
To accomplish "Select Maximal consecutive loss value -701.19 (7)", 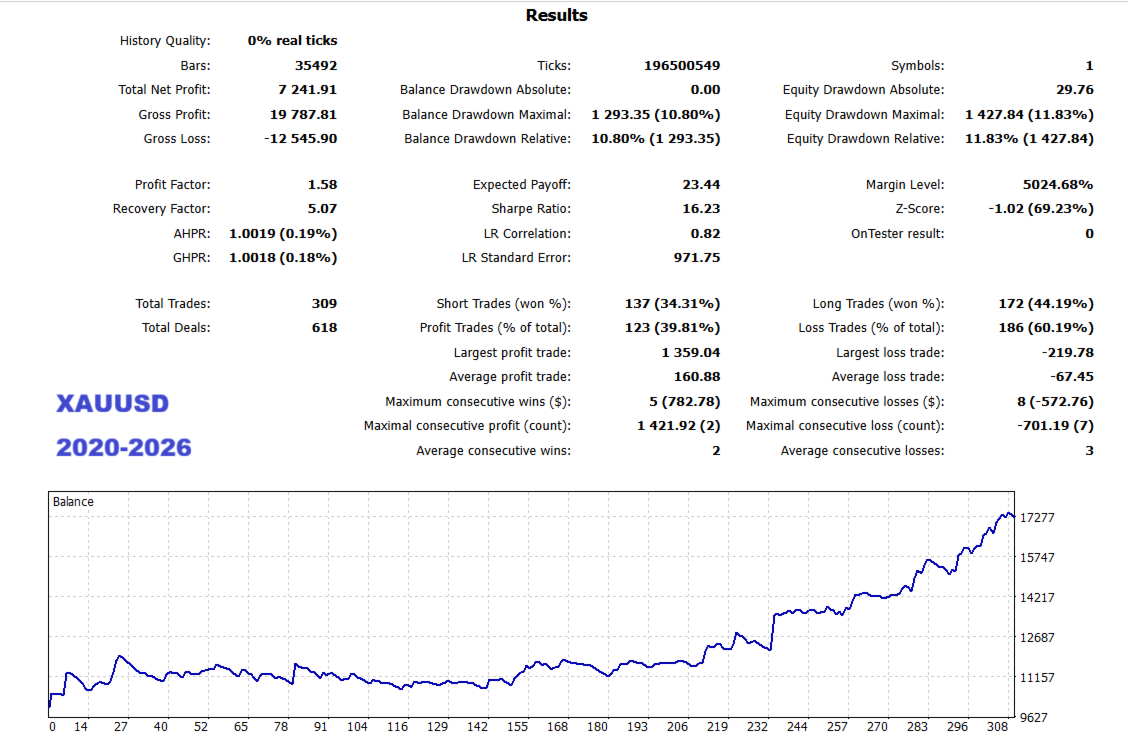I will click(1055, 426).
